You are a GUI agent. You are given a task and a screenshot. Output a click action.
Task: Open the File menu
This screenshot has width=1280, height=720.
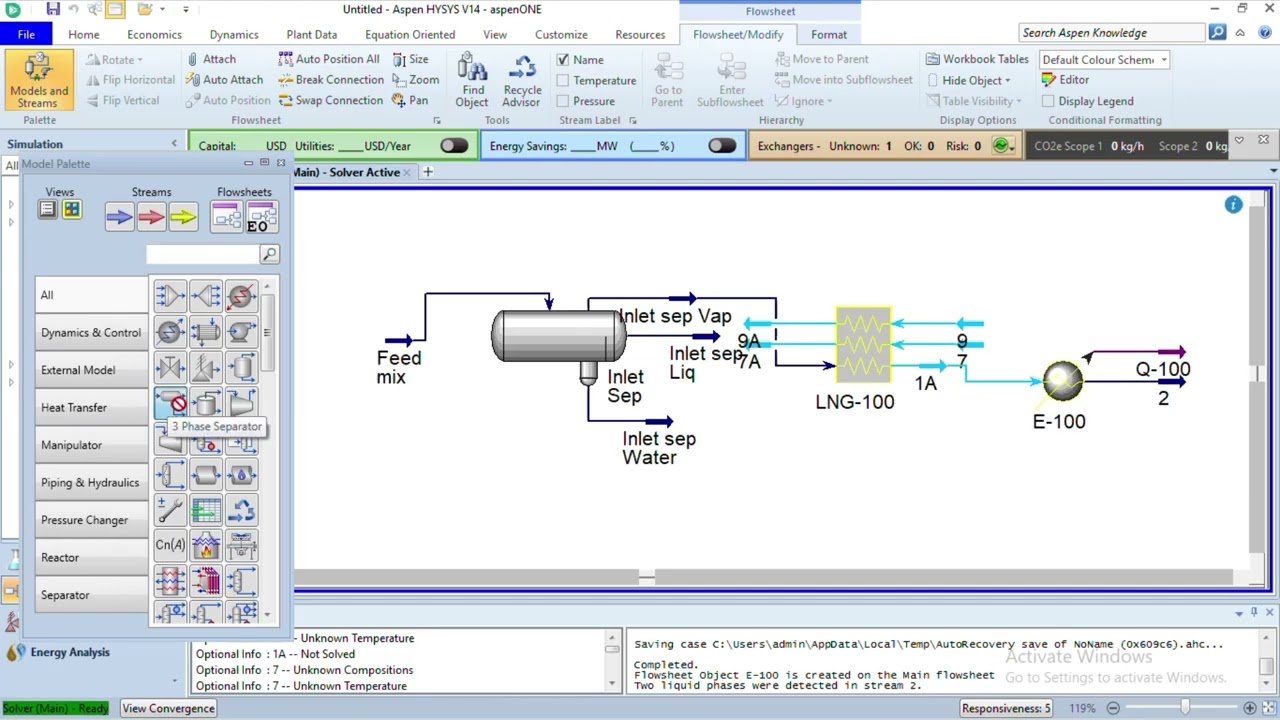tap(26, 34)
